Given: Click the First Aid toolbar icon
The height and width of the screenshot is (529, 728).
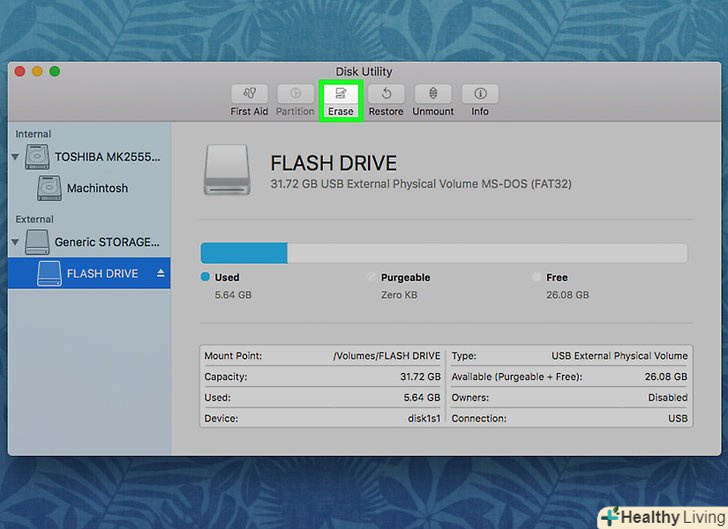Looking at the screenshot, I should pos(249,94).
